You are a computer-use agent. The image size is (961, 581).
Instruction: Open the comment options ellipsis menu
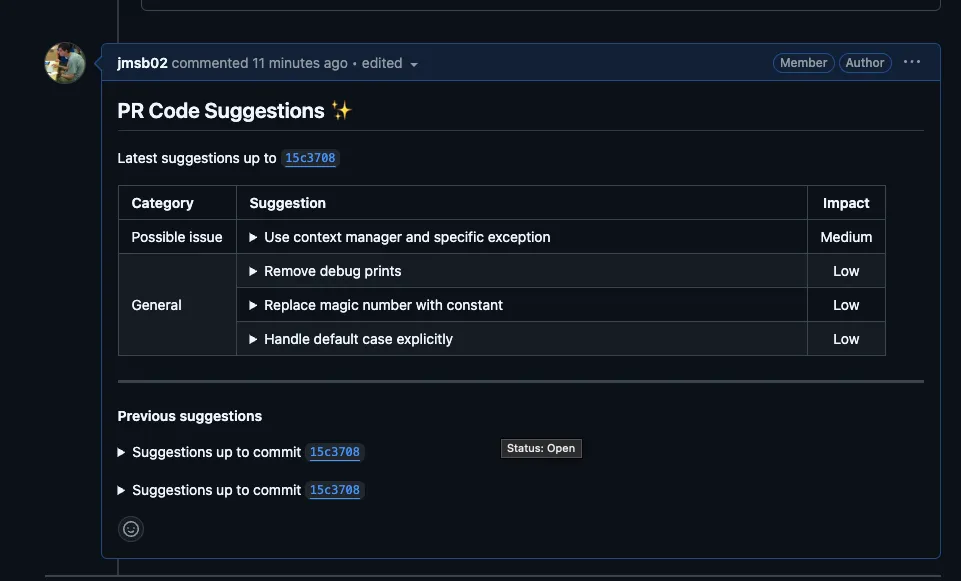(911, 62)
